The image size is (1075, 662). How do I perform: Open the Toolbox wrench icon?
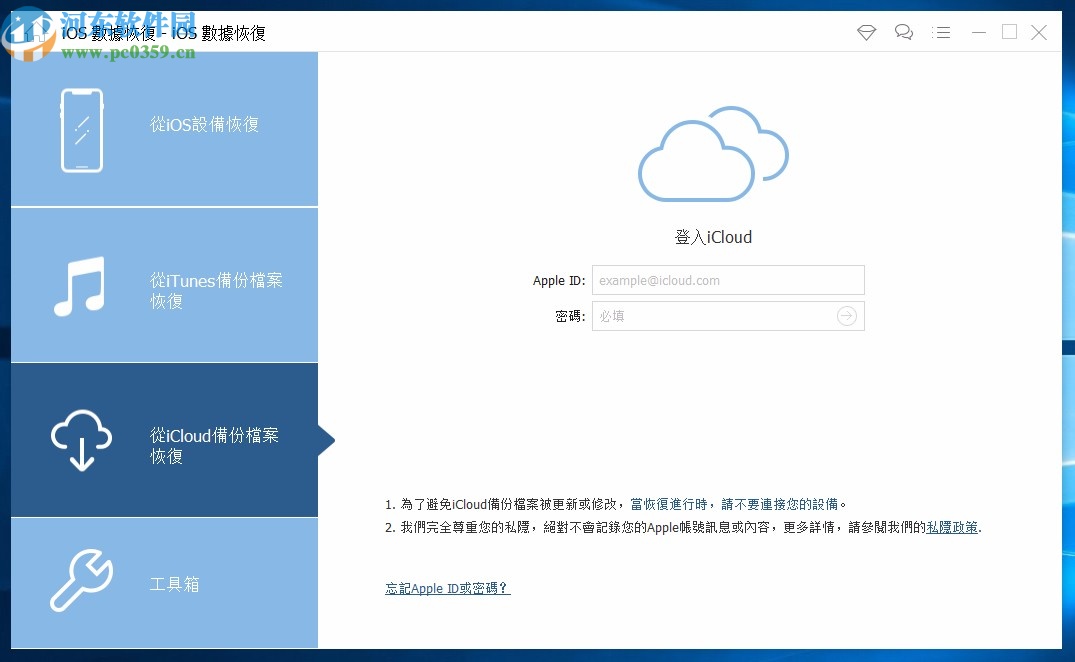80,582
